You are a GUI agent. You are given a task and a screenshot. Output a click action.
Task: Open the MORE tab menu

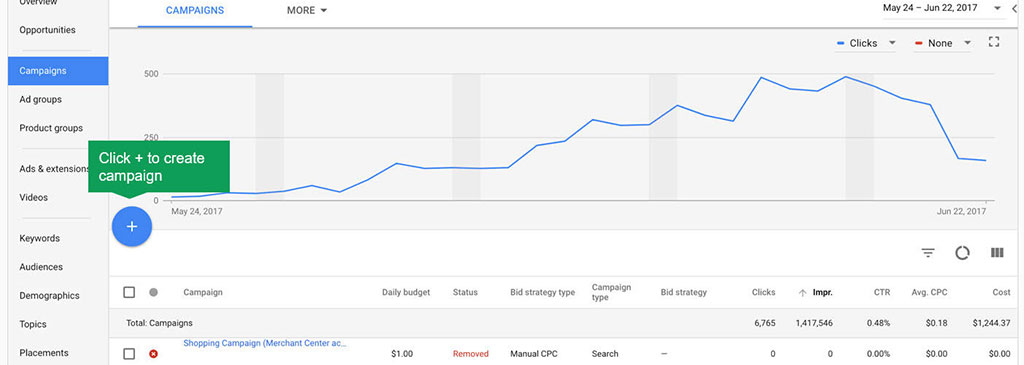[307, 10]
